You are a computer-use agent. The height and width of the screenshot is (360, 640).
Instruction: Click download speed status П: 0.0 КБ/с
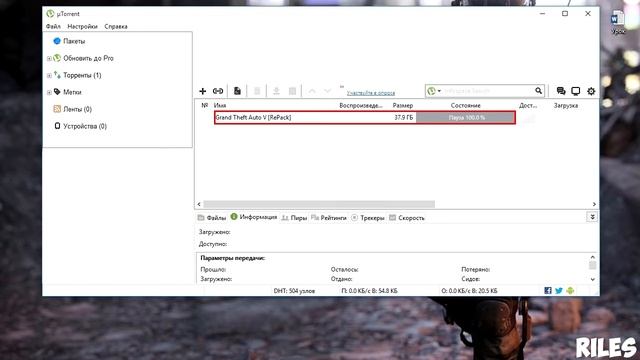(369, 291)
